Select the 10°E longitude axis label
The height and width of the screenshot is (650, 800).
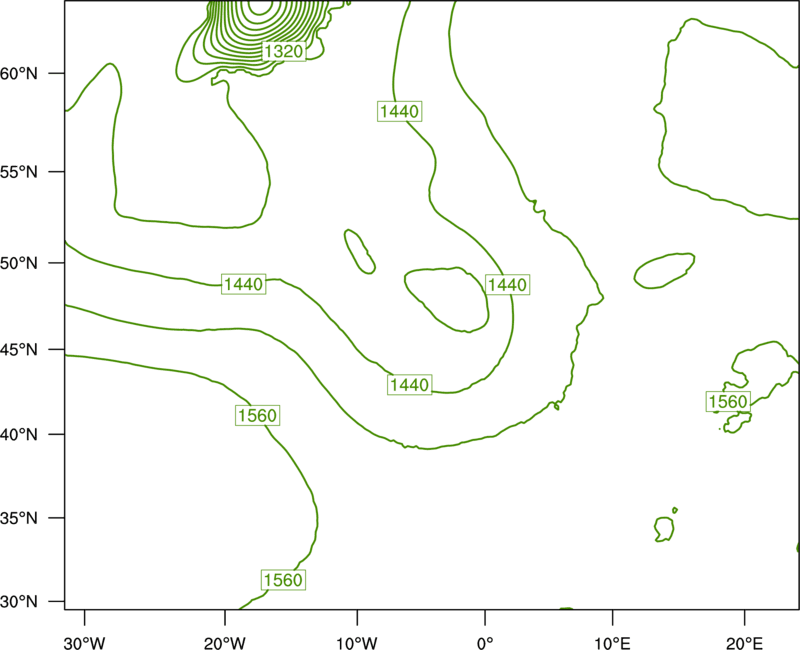(612, 642)
